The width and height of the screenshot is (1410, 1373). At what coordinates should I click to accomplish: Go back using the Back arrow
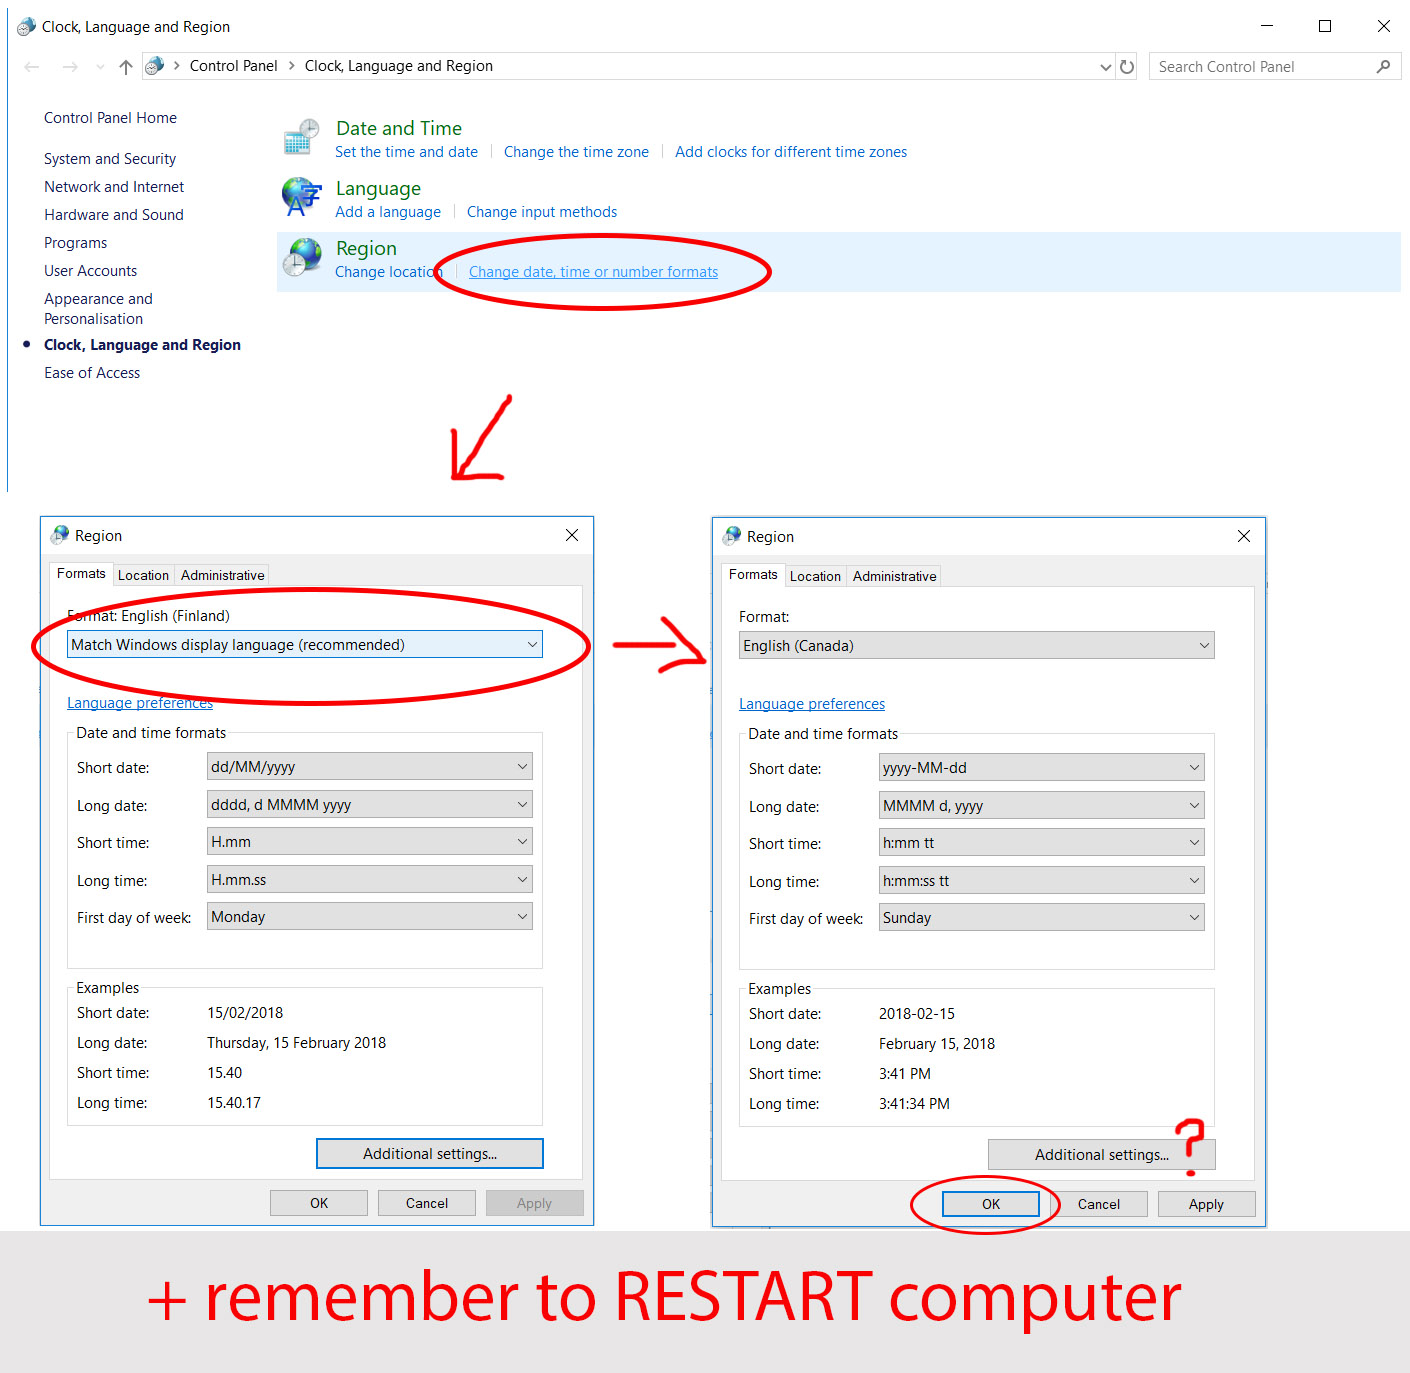point(32,67)
